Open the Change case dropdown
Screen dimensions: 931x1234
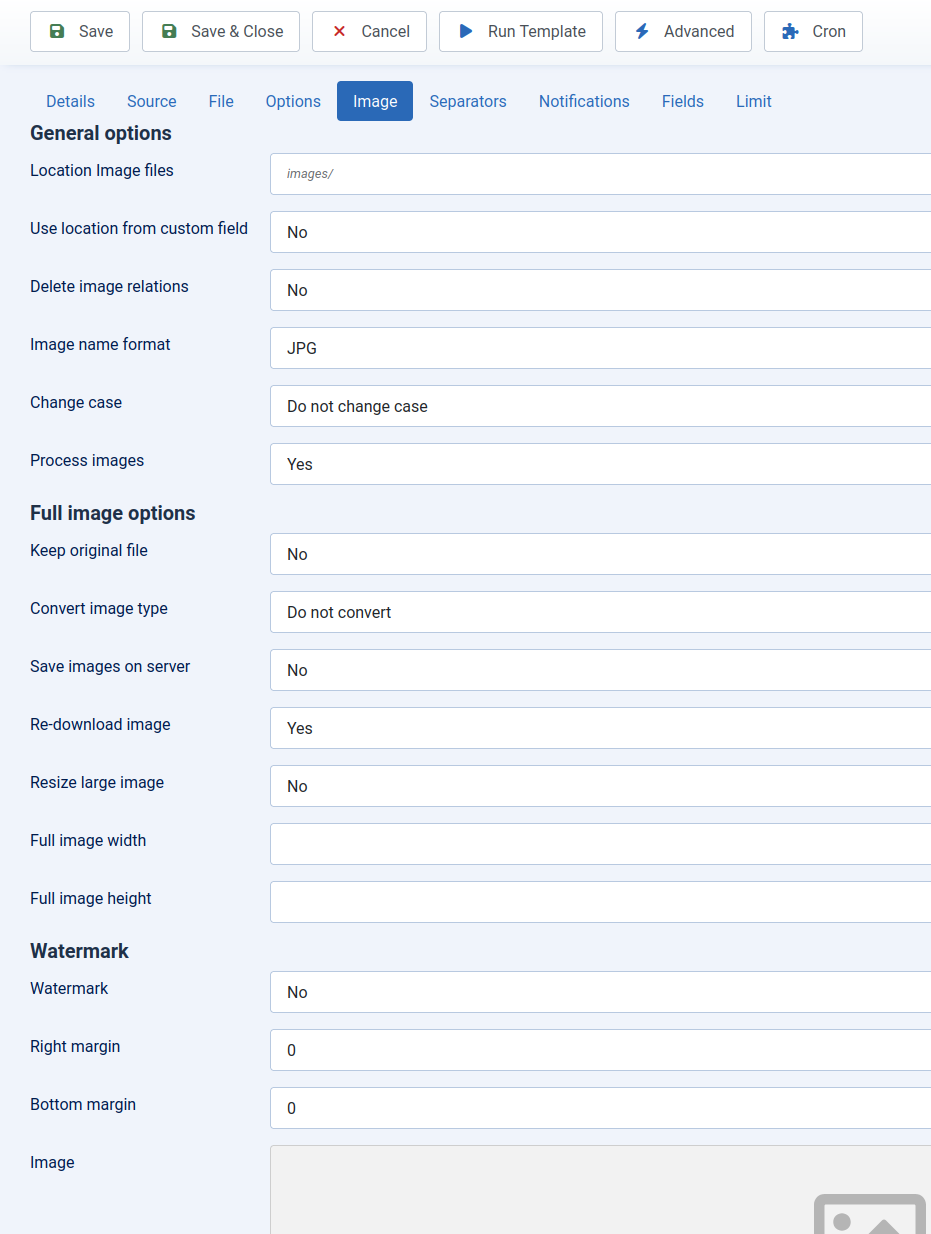600,406
